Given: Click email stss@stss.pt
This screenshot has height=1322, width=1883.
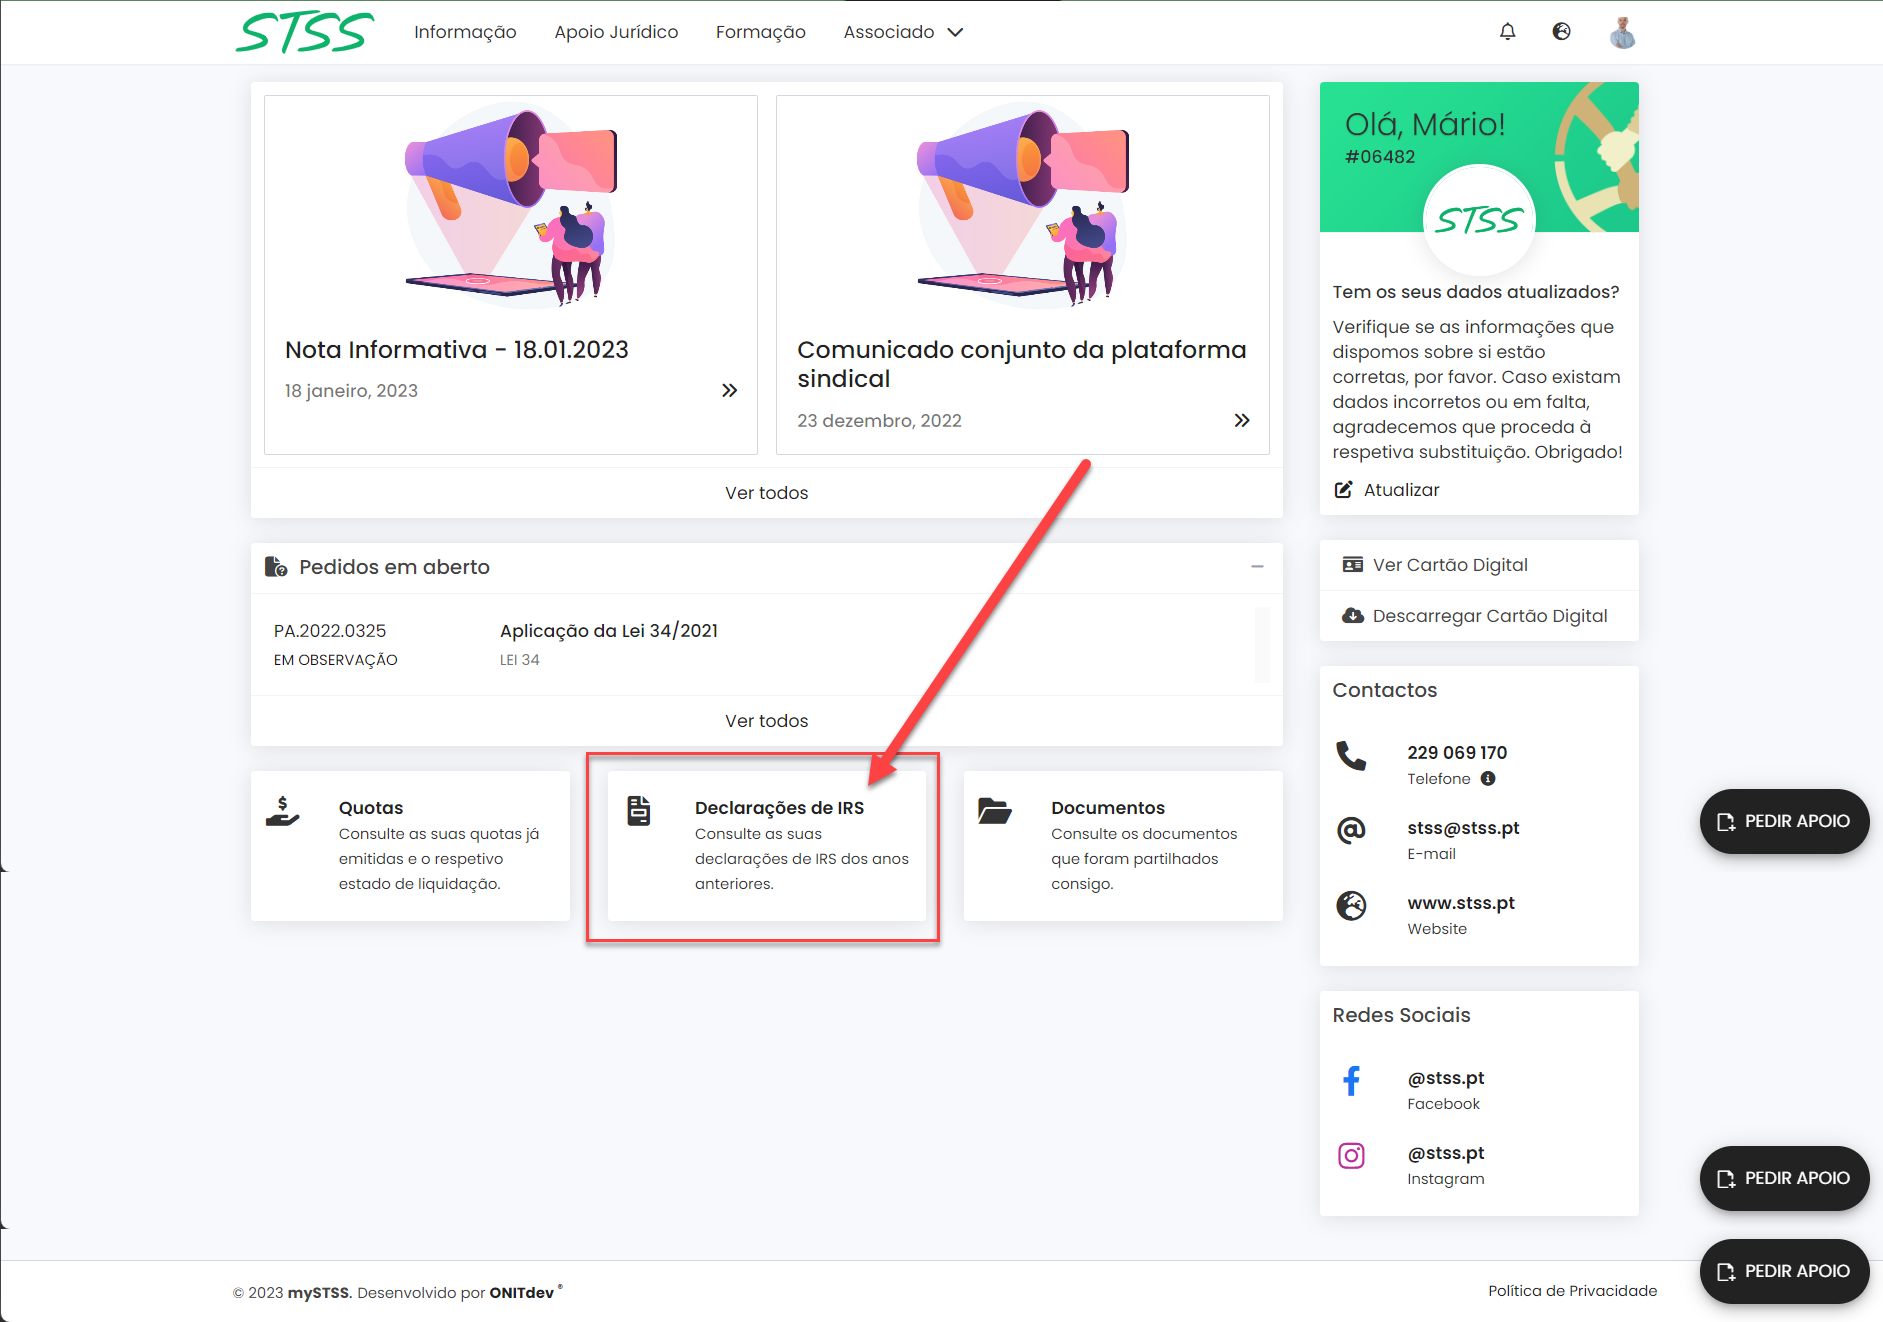Looking at the screenshot, I should (1463, 828).
